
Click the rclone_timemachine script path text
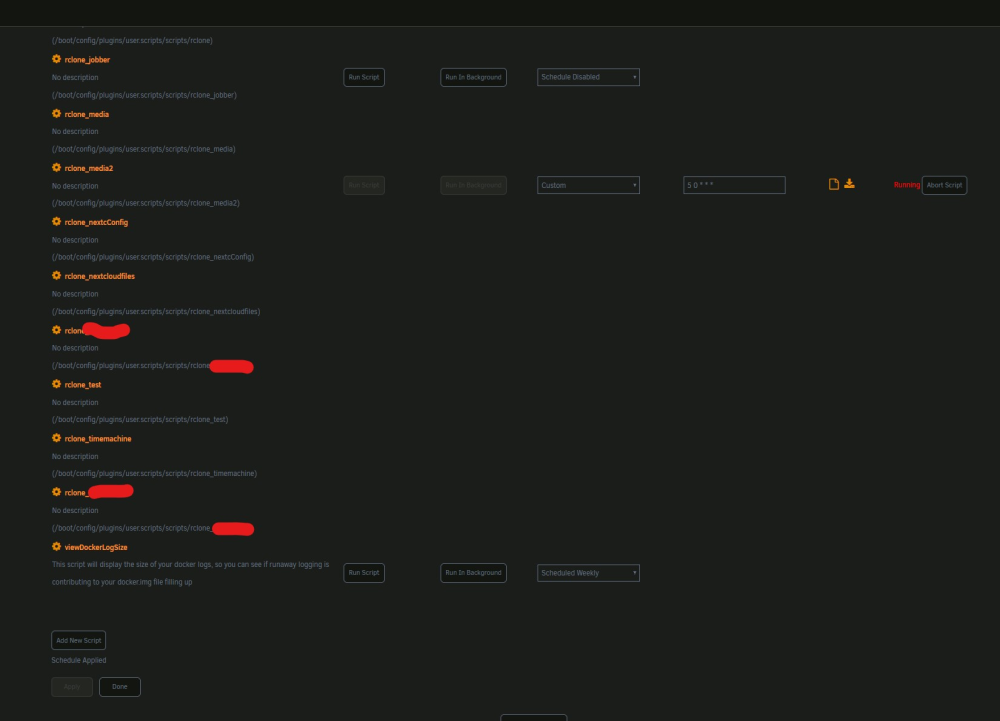click(x=154, y=474)
